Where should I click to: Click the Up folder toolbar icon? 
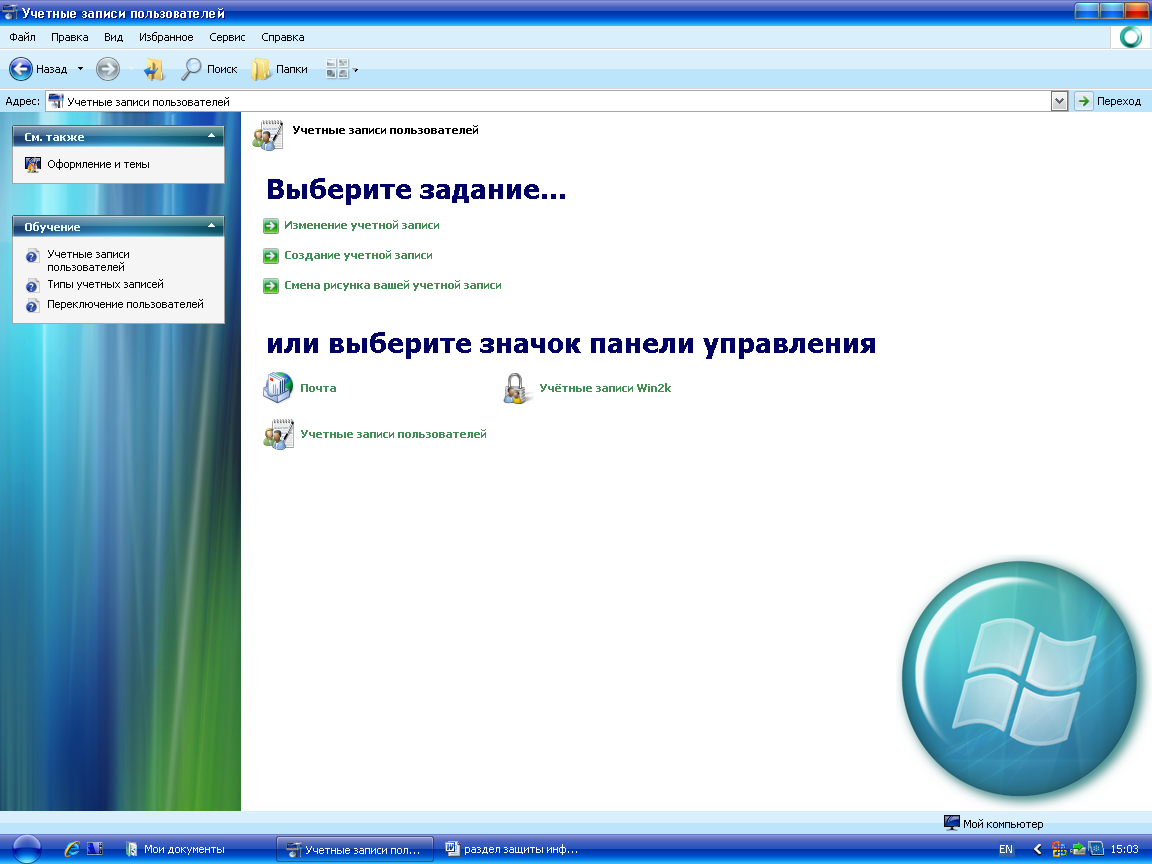click(154, 69)
